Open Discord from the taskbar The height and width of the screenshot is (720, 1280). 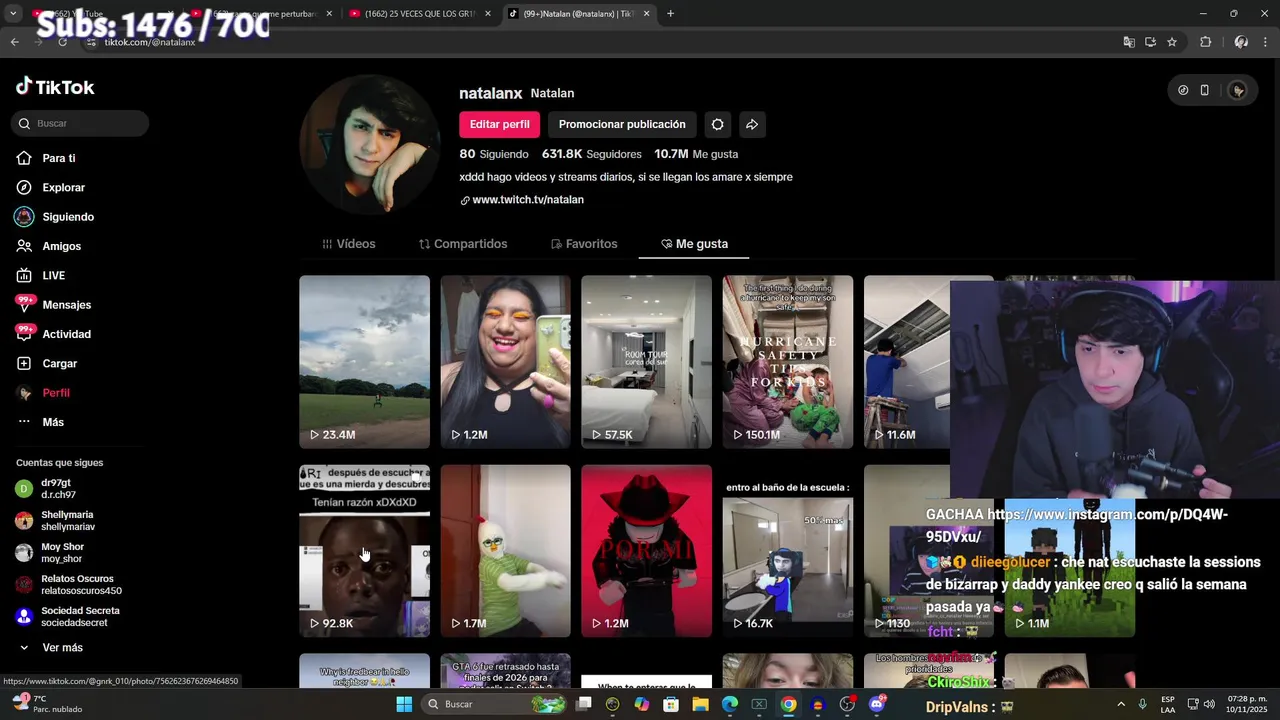[x=877, y=704]
